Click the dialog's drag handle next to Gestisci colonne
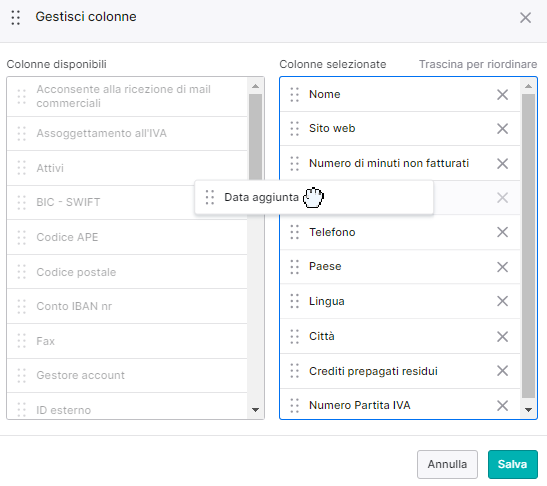 click(x=15, y=17)
